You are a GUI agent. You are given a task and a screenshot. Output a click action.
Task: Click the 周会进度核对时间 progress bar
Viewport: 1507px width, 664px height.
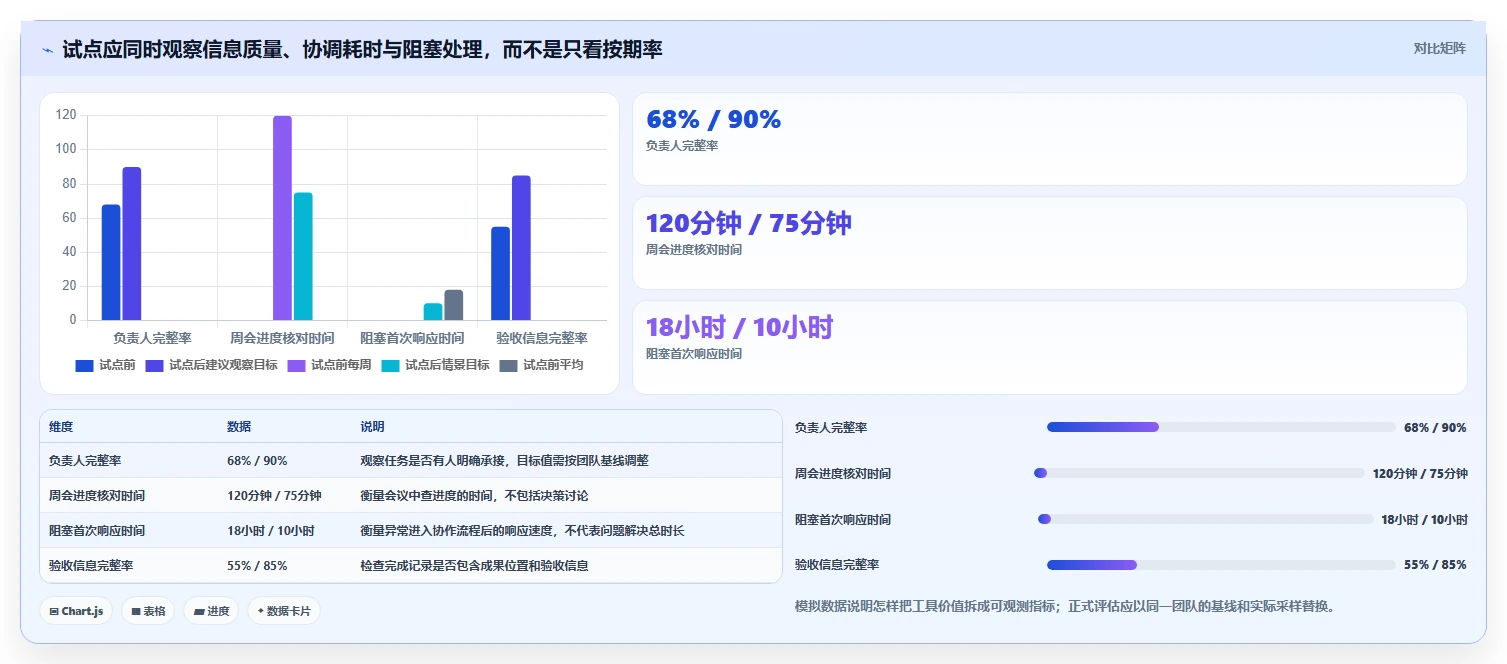pyautogui.click(x=1199, y=473)
